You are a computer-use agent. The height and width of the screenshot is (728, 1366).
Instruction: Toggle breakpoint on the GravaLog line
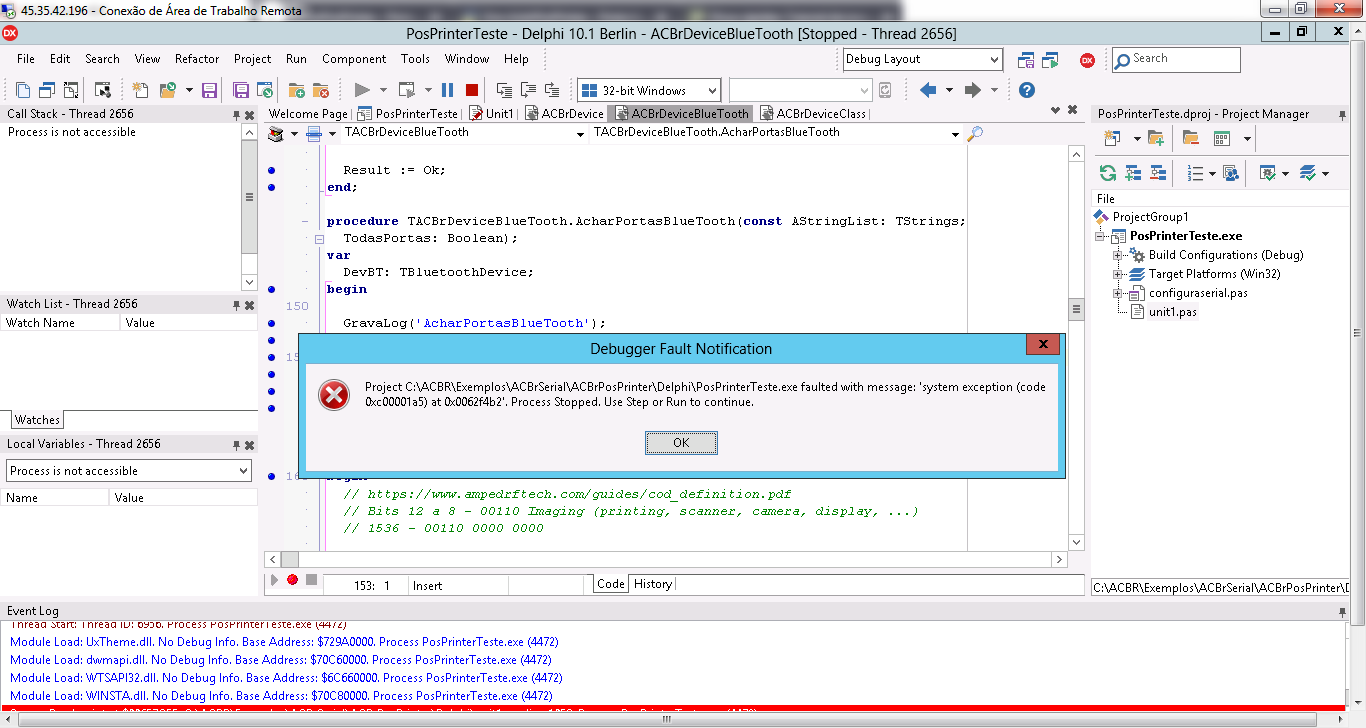[271, 323]
